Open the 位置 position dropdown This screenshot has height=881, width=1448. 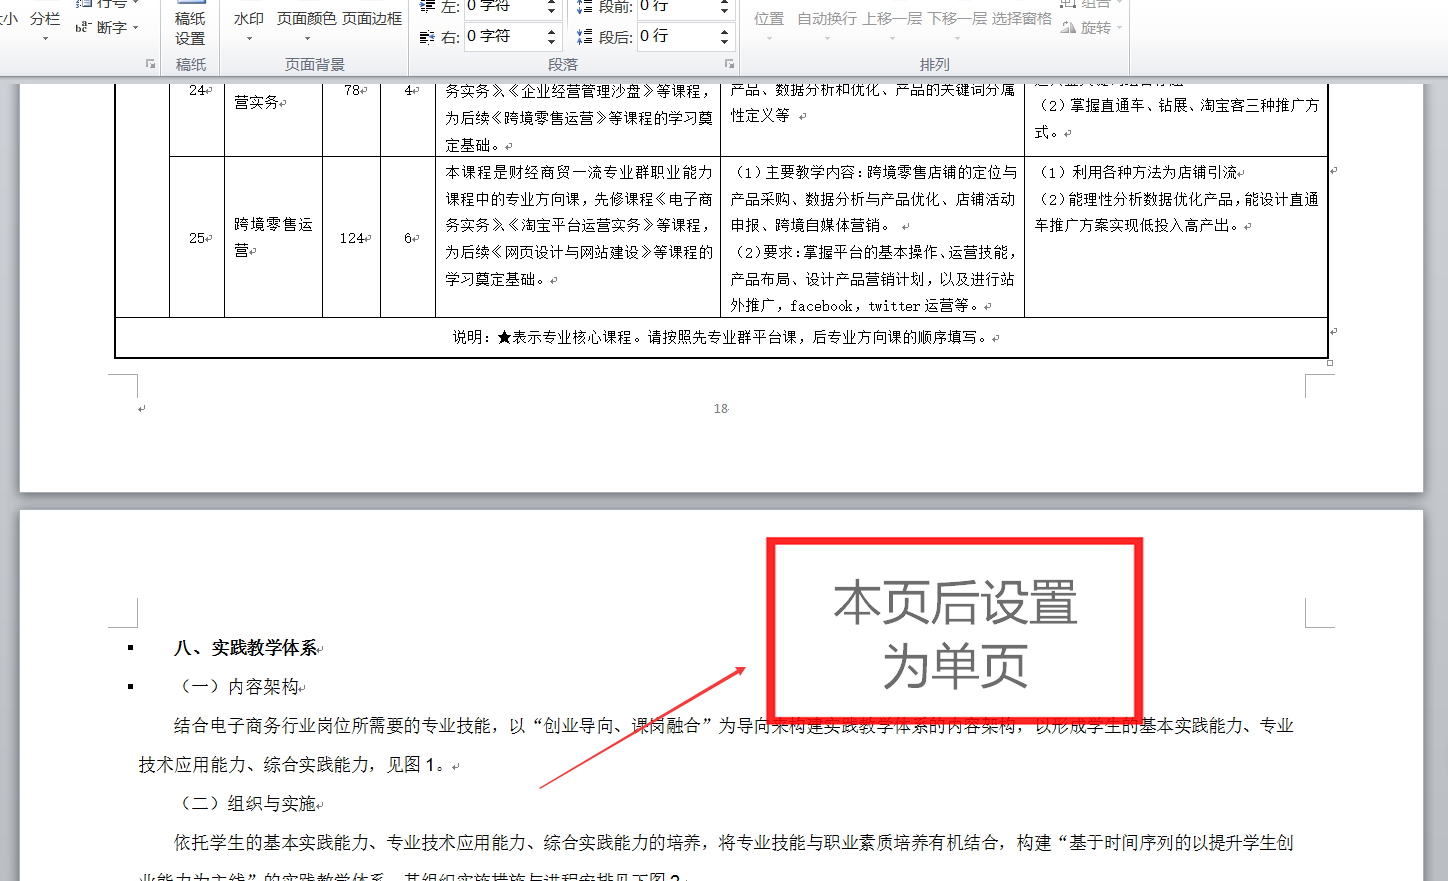point(769,25)
